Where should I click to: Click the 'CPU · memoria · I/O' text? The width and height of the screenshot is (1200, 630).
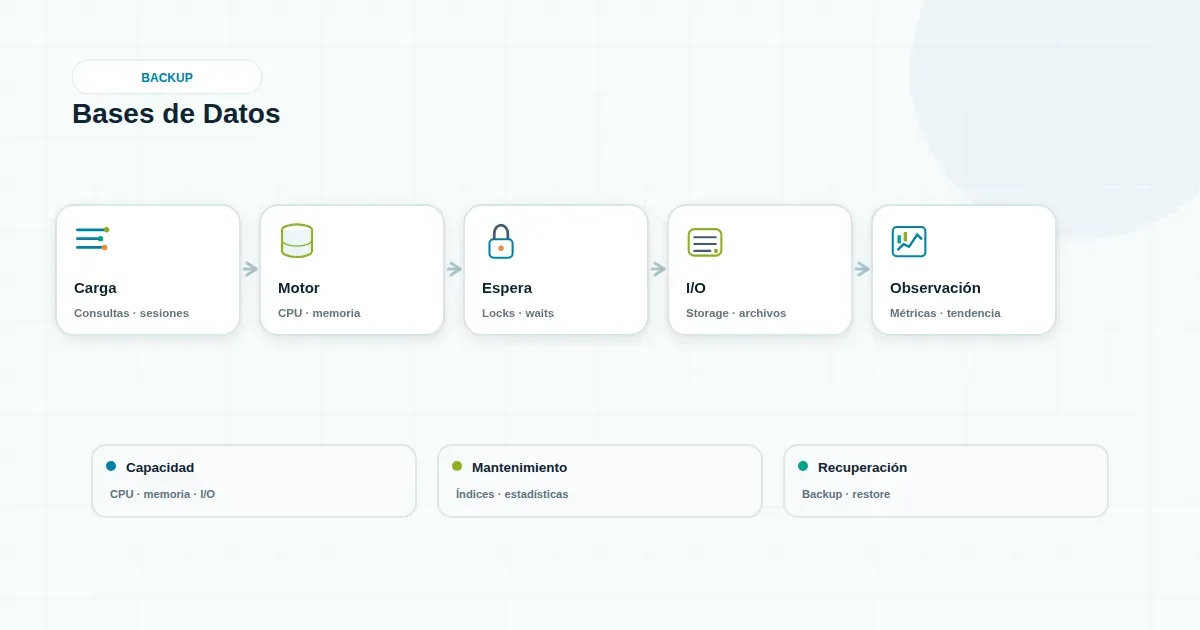[162, 494]
